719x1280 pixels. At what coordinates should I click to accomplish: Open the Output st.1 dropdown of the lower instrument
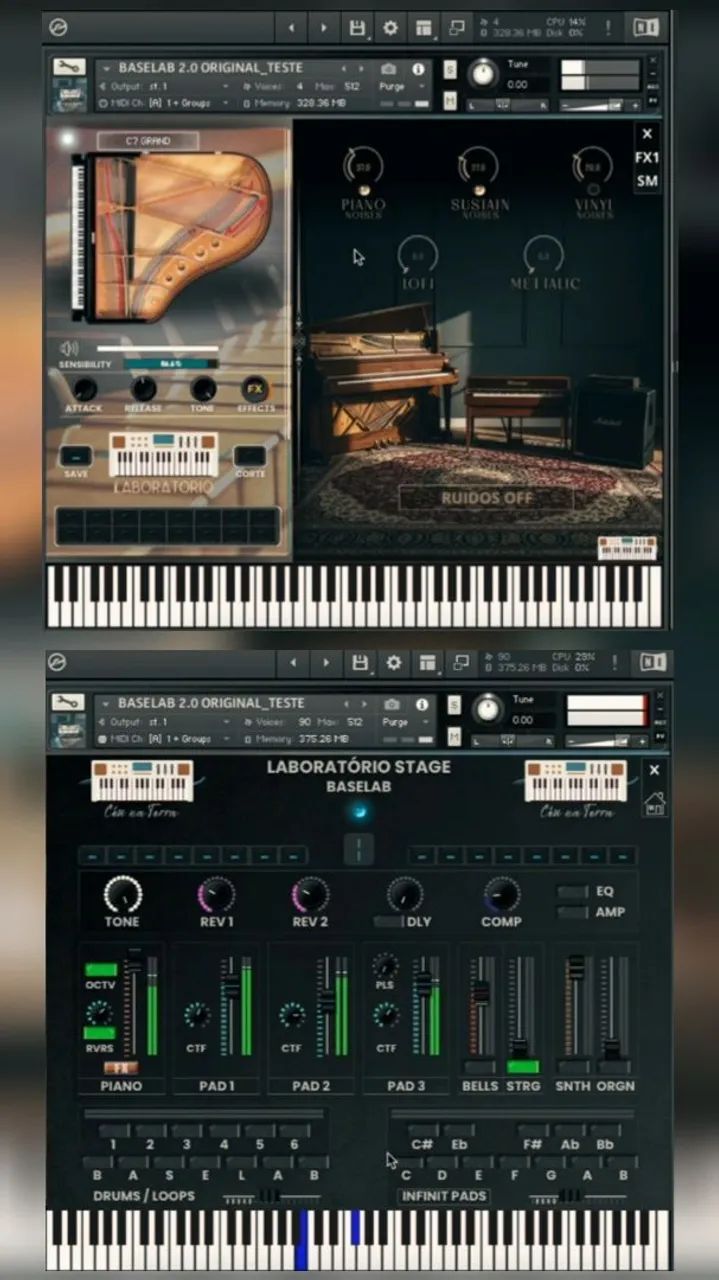tap(165, 722)
